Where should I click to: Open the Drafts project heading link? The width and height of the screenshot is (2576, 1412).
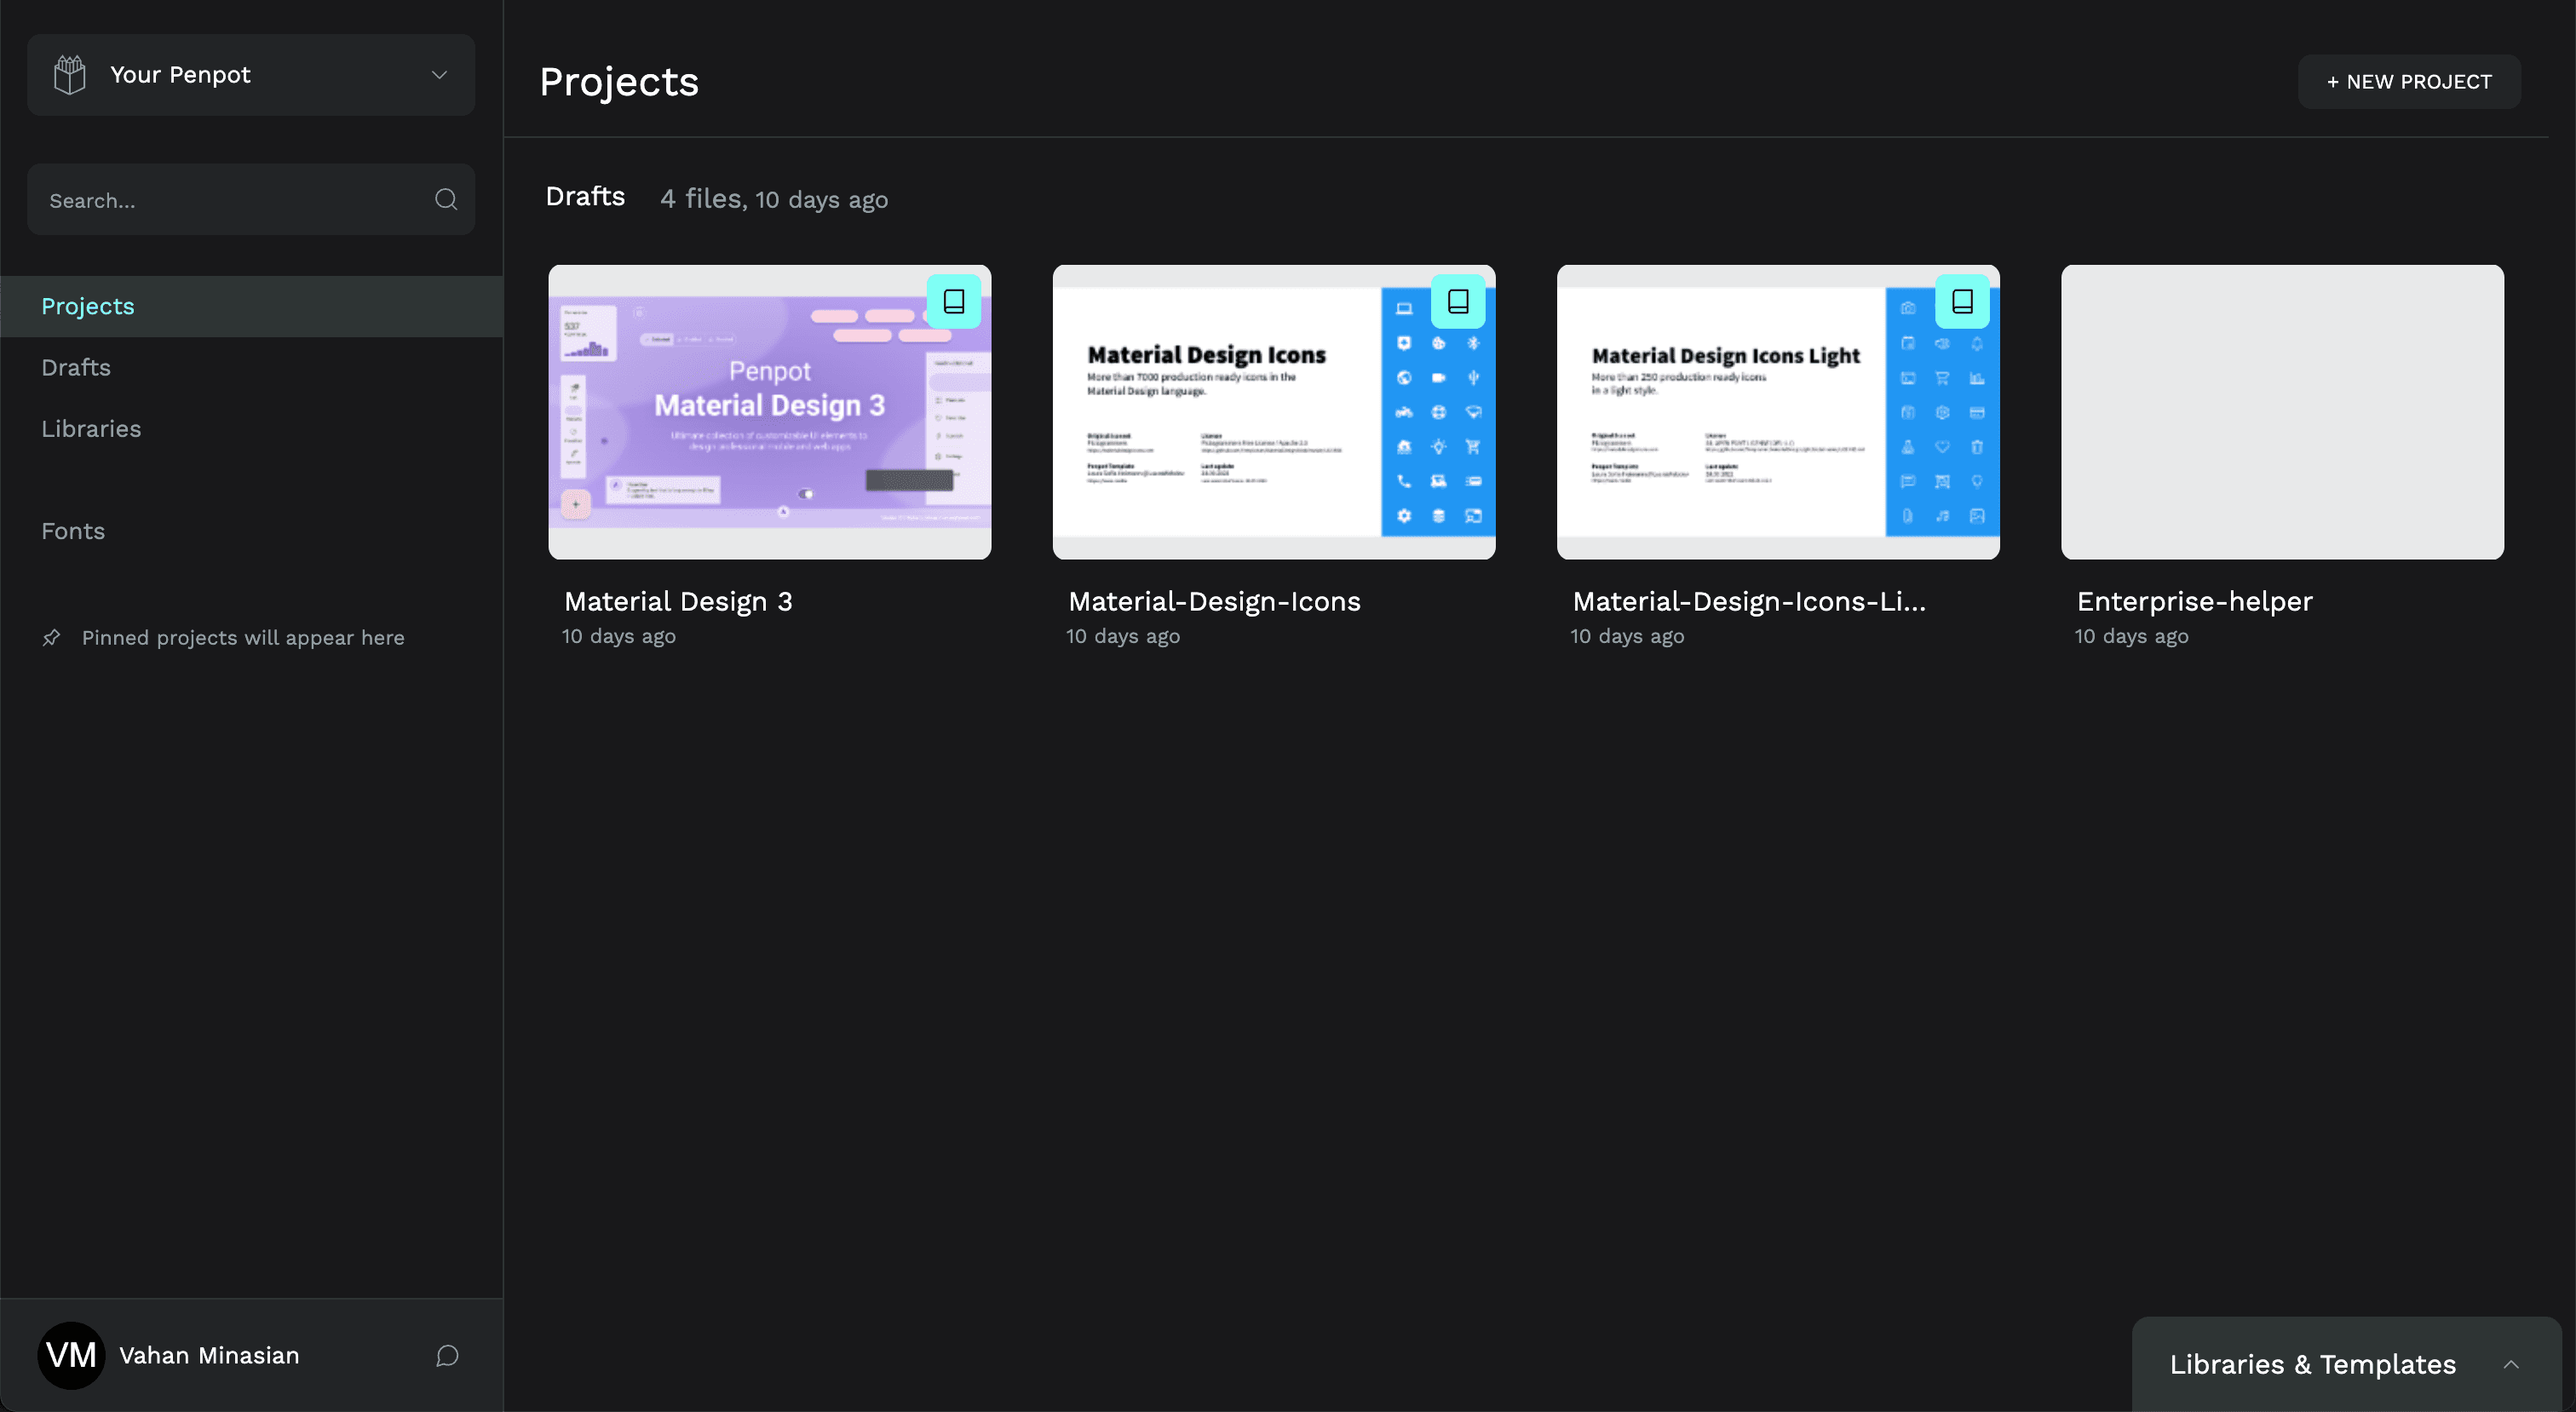585,197
